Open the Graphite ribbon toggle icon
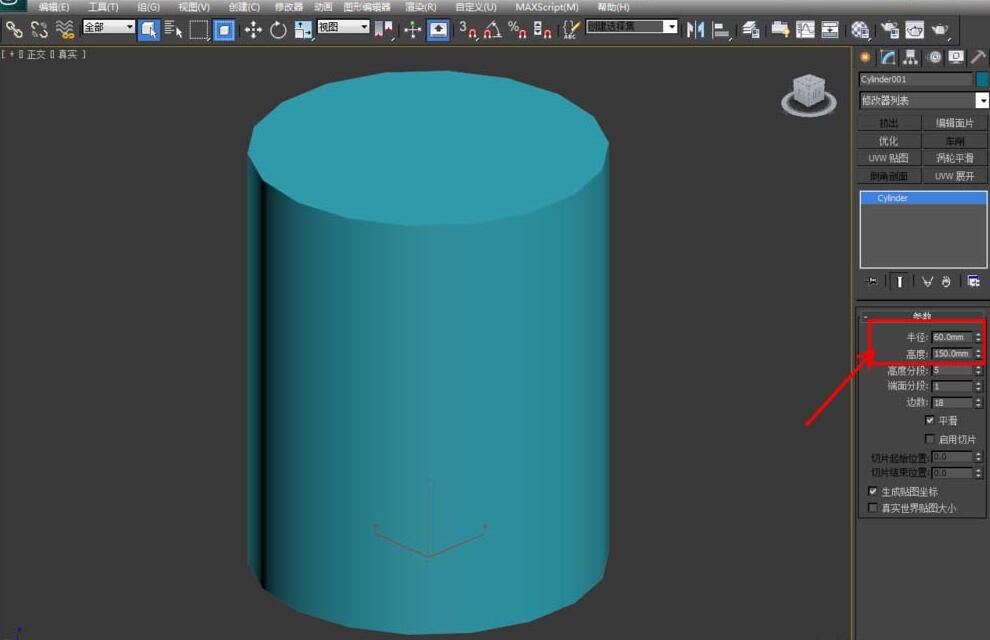 tap(780, 30)
